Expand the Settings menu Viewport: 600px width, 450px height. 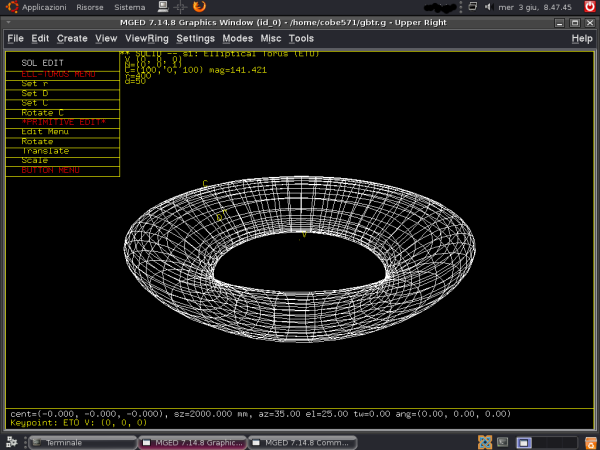click(x=195, y=38)
